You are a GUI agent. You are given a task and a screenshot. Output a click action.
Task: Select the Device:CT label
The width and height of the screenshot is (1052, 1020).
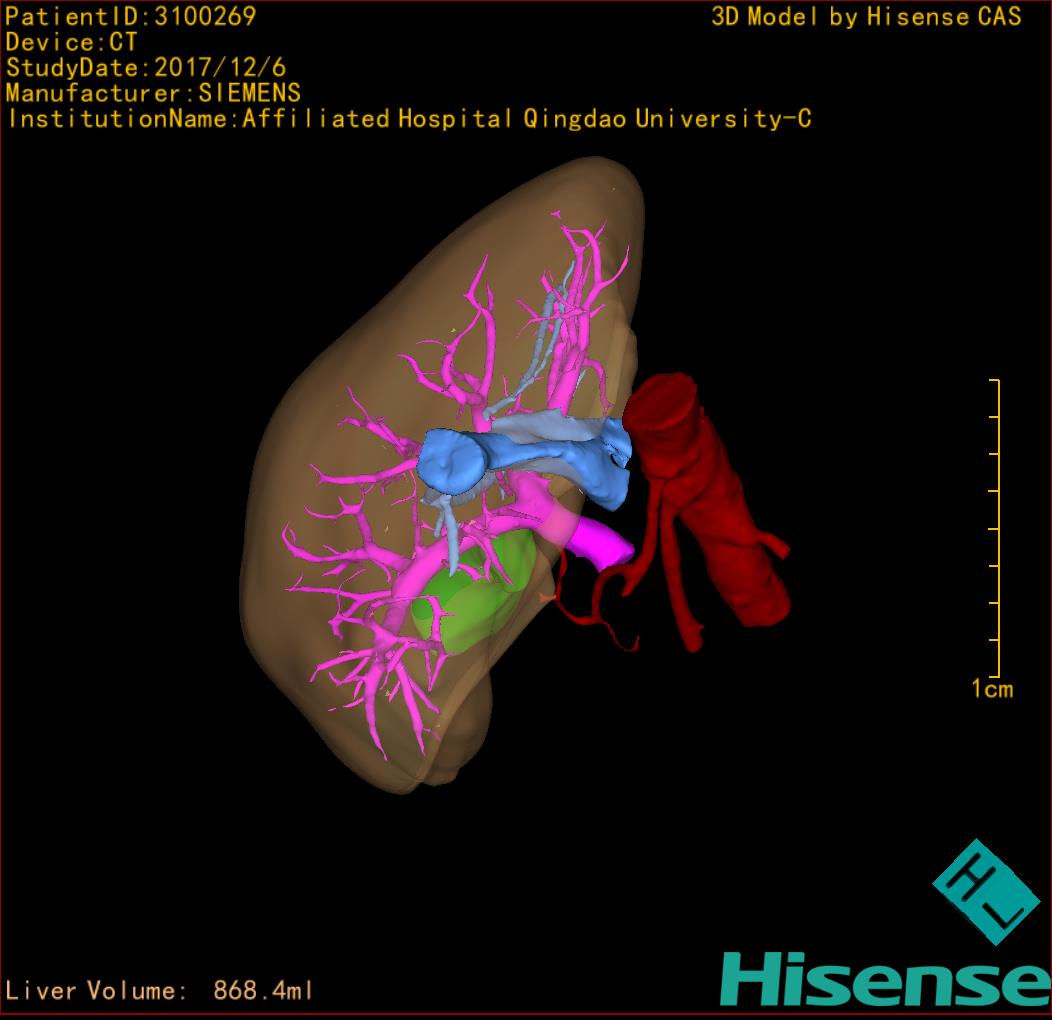pyautogui.click(x=71, y=42)
